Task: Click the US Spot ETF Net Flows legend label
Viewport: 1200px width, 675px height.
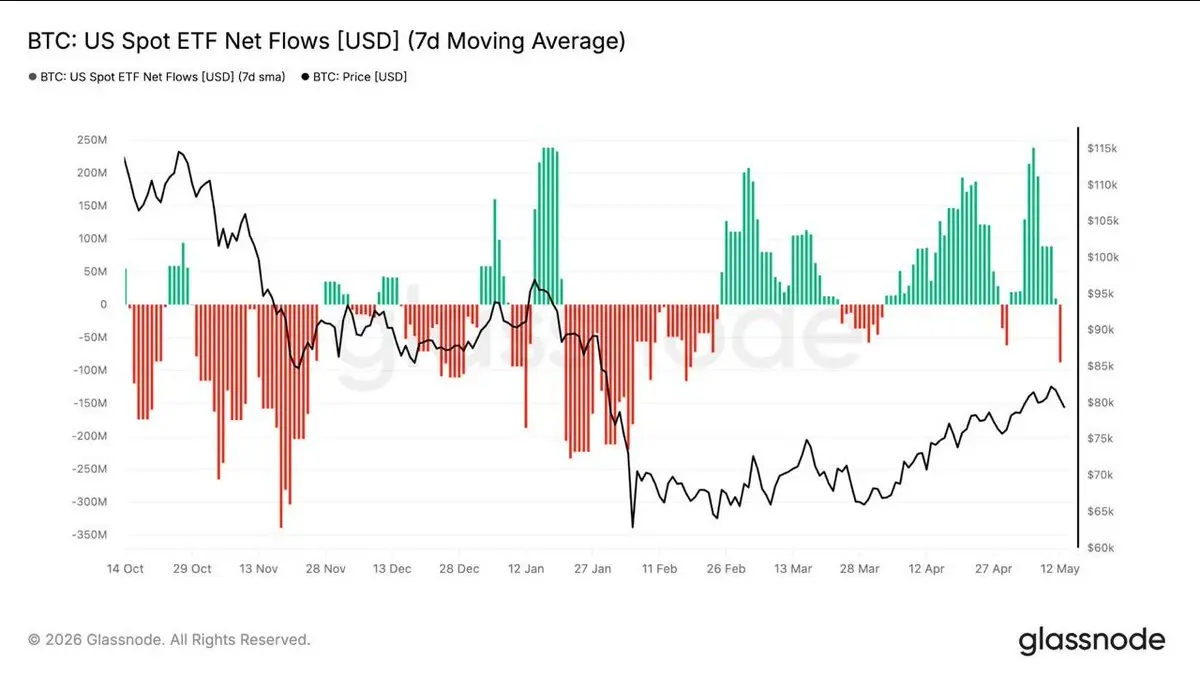Action: (163, 77)
